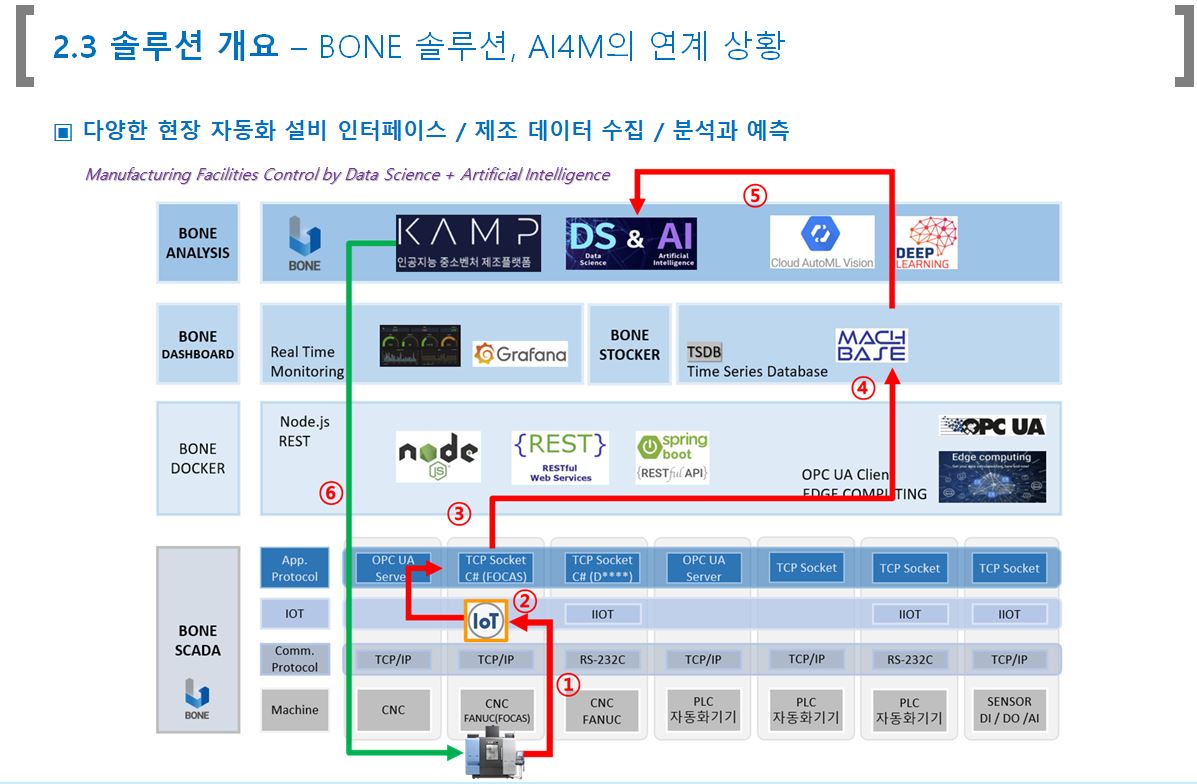Select the CNC machine picture at the bottom
This screenshot has height=784, width=1197.
click(x=496, y=753)
